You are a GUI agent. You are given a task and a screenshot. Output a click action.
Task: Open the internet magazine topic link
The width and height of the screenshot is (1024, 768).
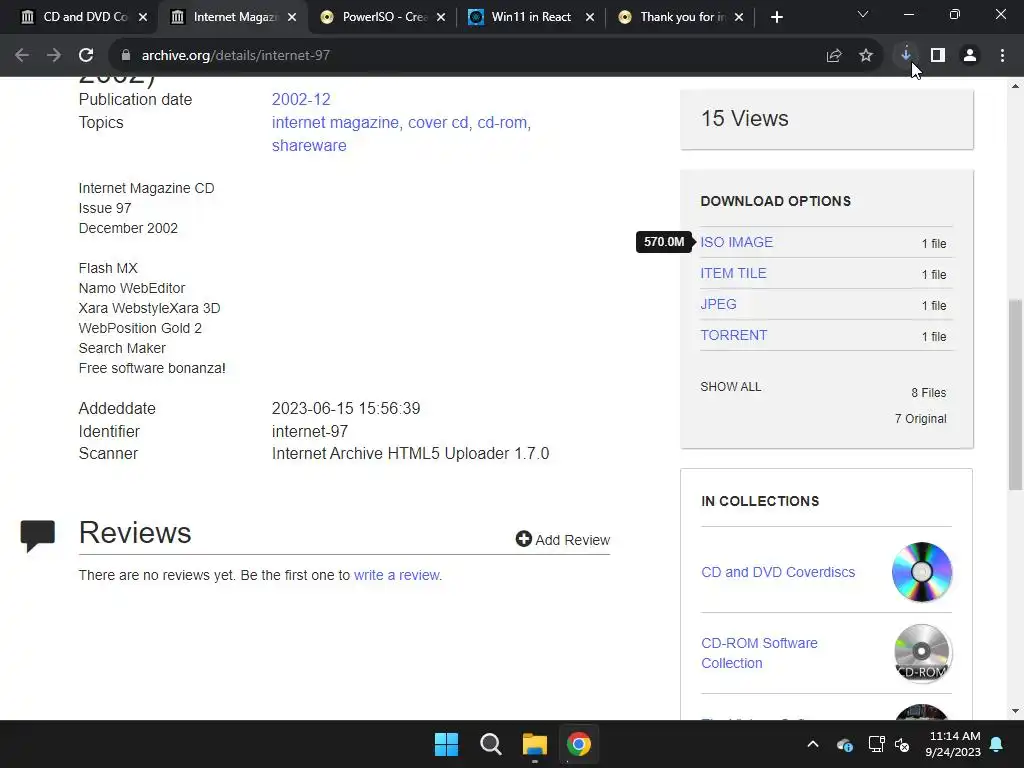[x=335, y=122]
